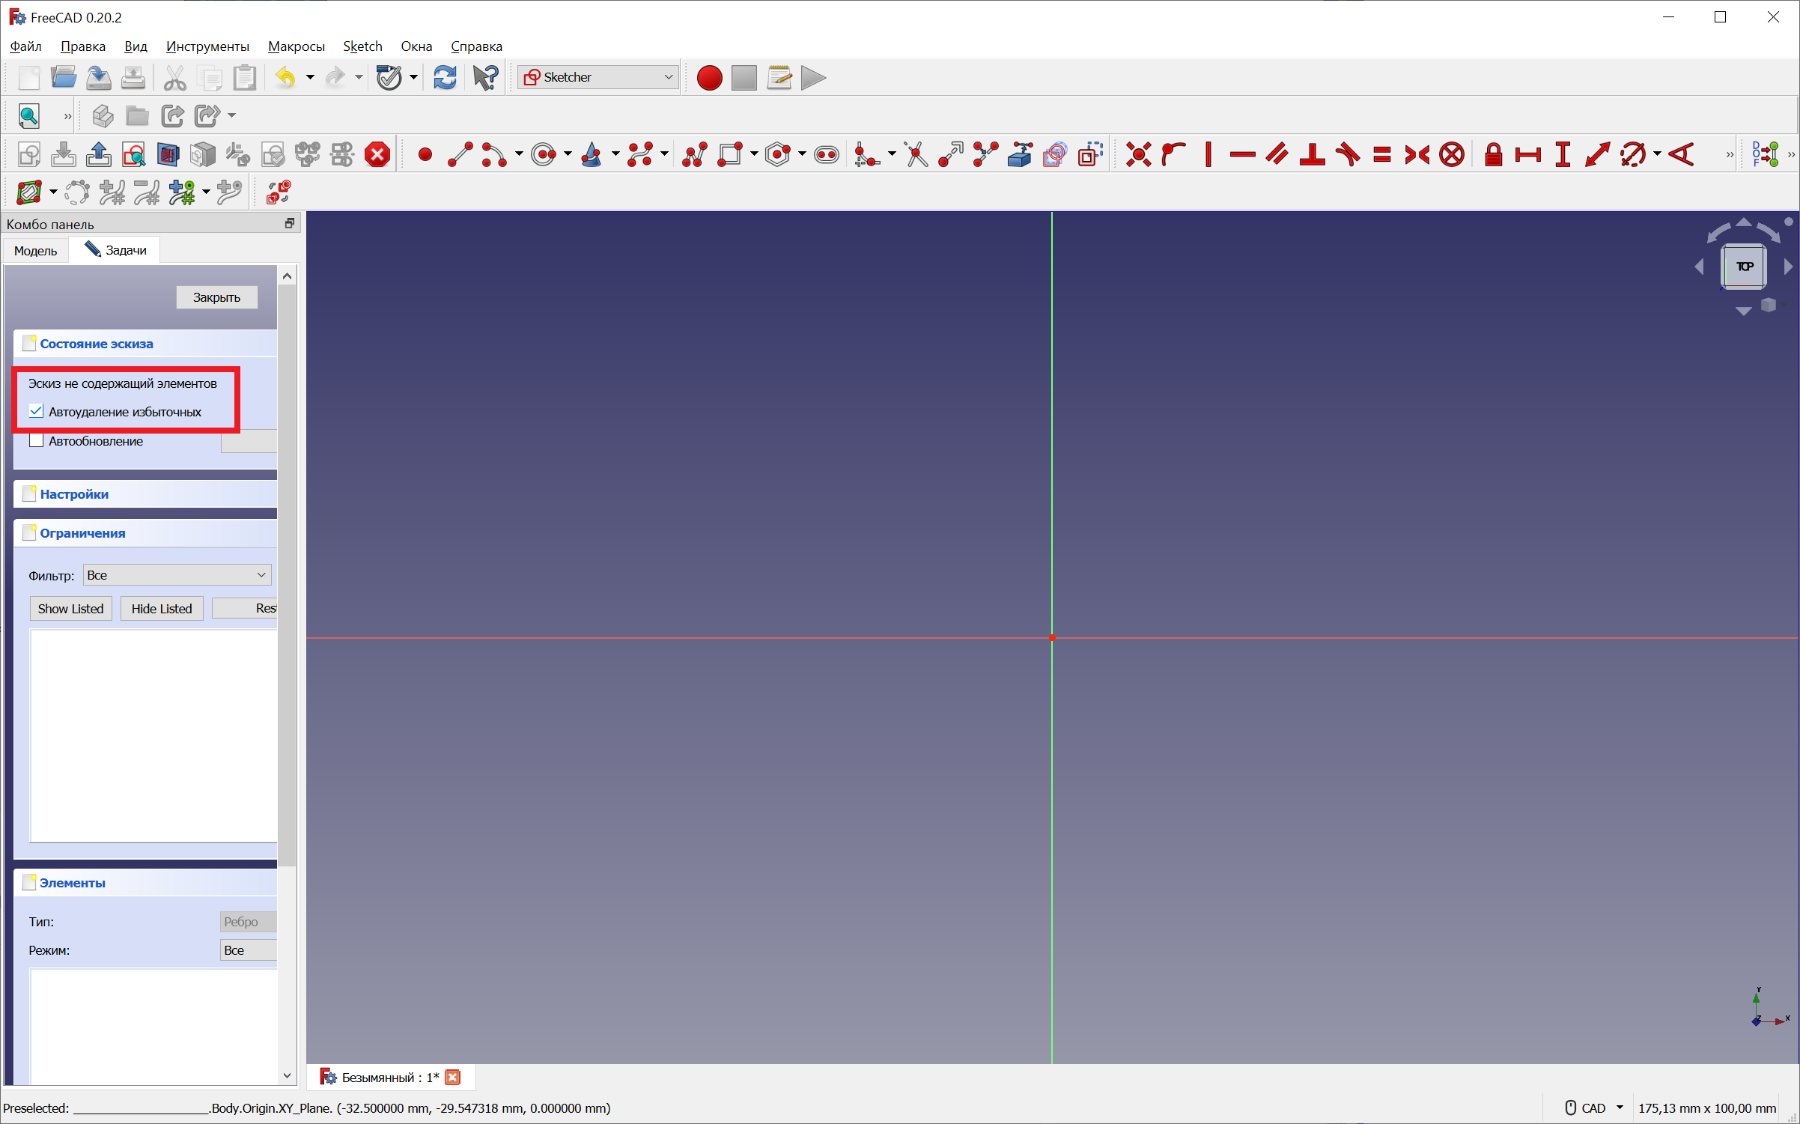The image size is (1800, 1124).
Task: Click the Hide Listed button
Action: [162, 608]
